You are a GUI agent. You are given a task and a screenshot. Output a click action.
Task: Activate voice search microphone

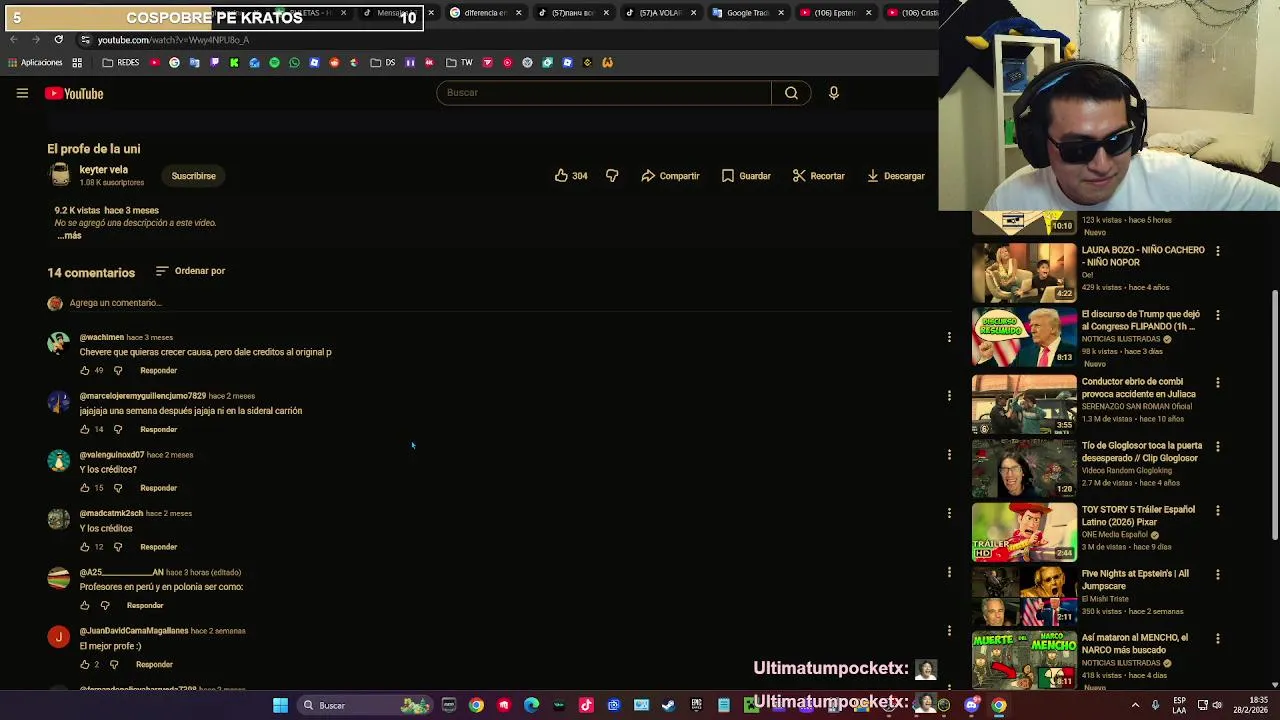(834, 93)
